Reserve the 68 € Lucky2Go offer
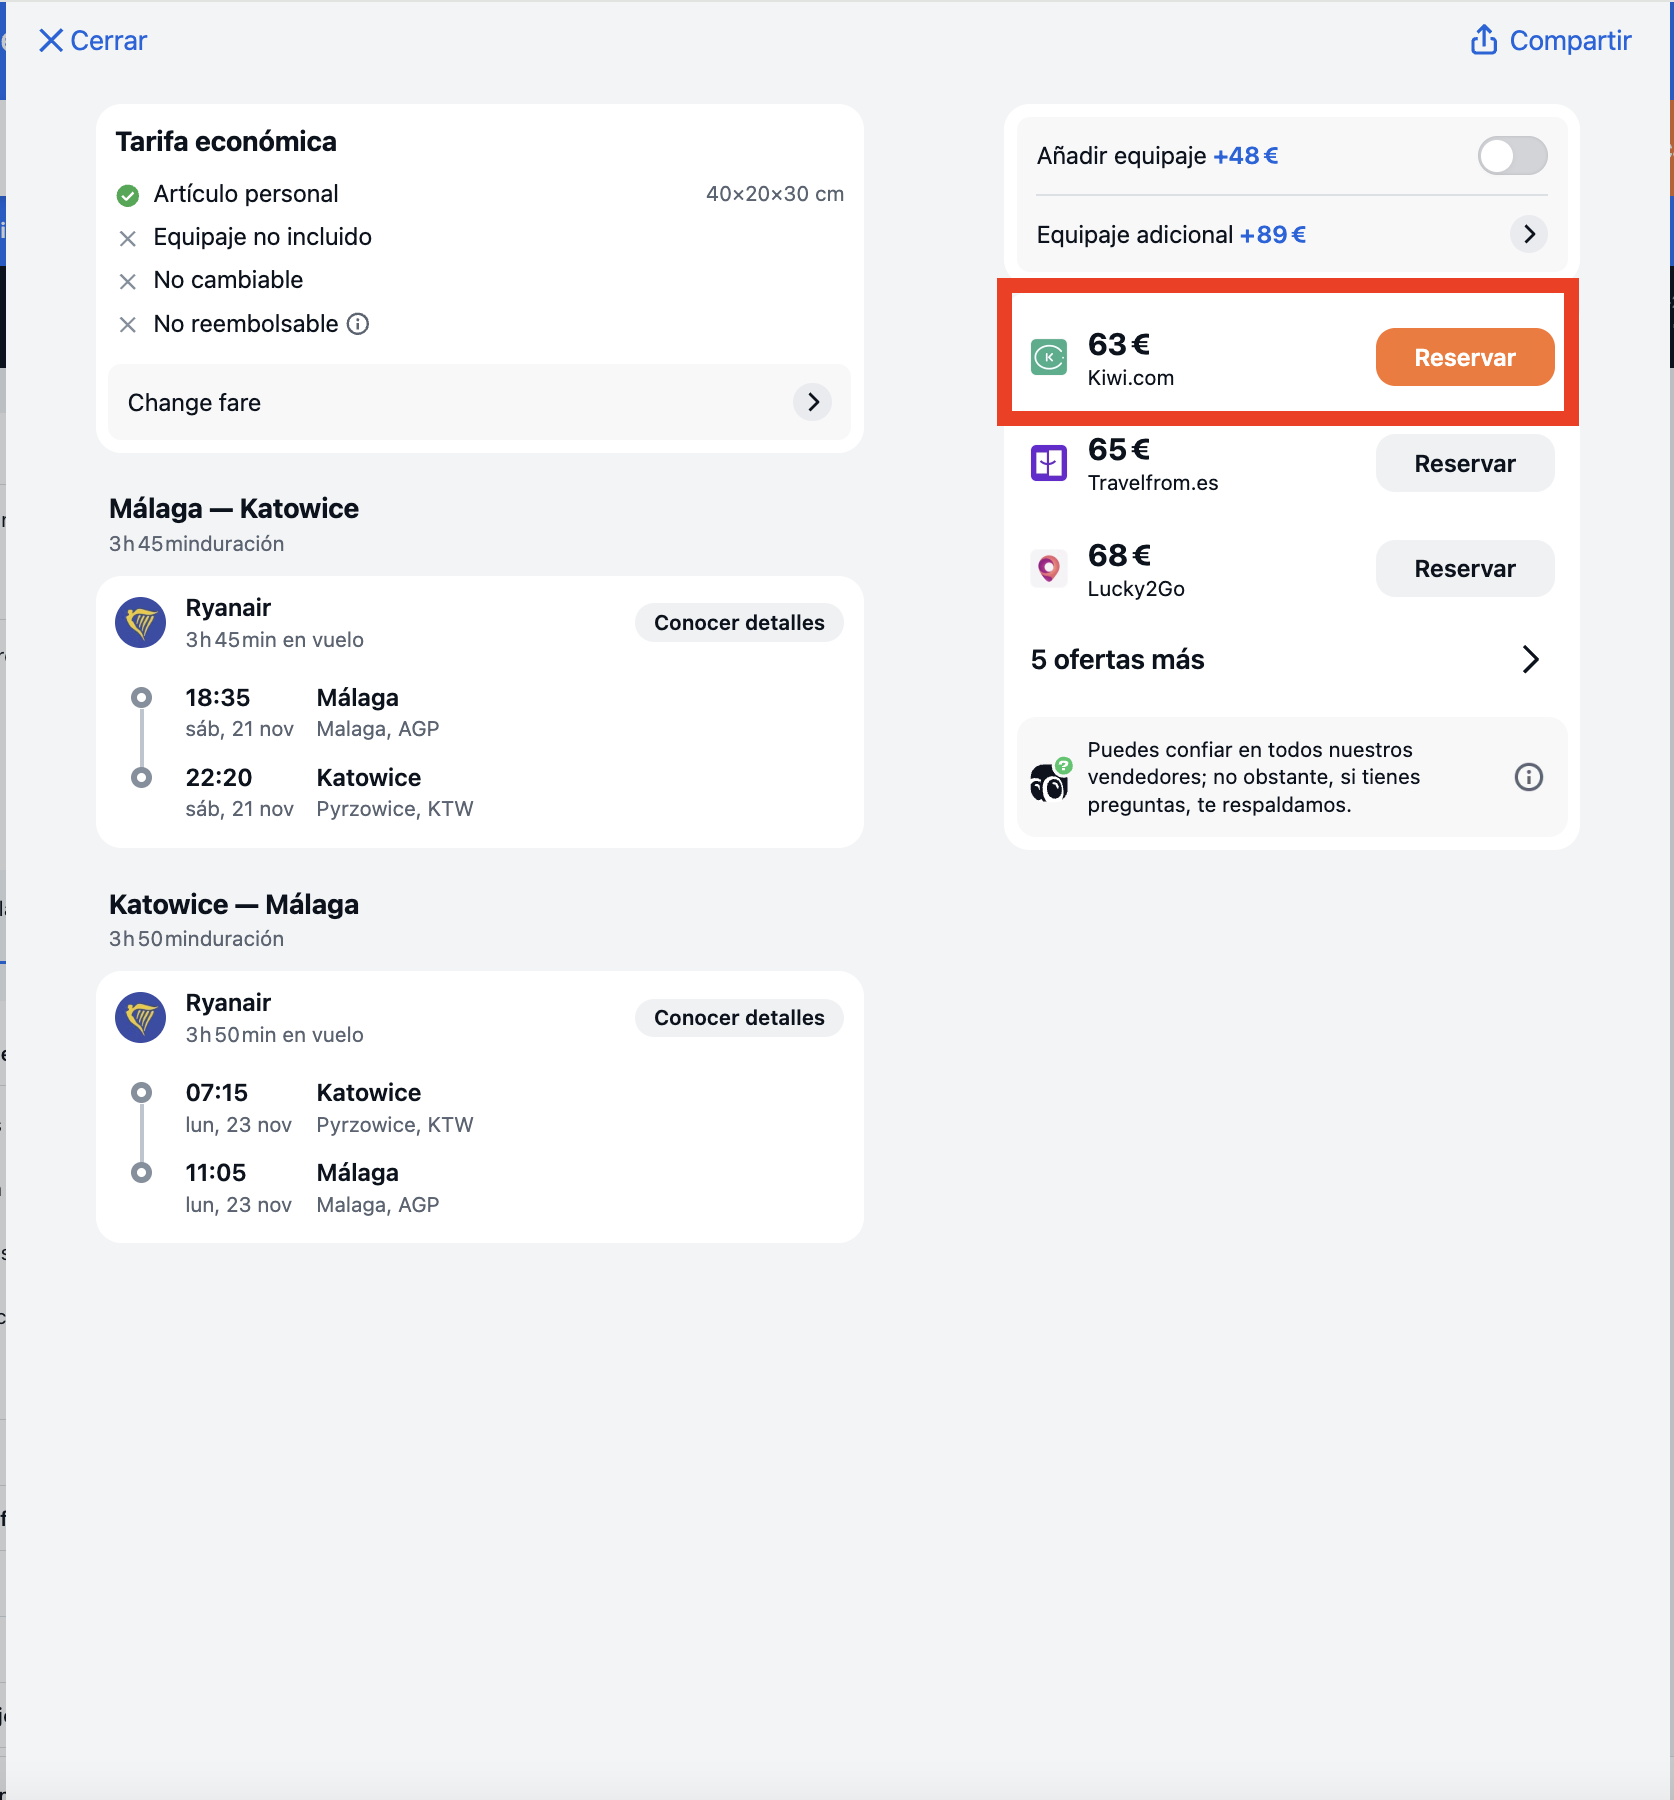The width and height of the screenshot is (1674, 1800). point(1465,569)
